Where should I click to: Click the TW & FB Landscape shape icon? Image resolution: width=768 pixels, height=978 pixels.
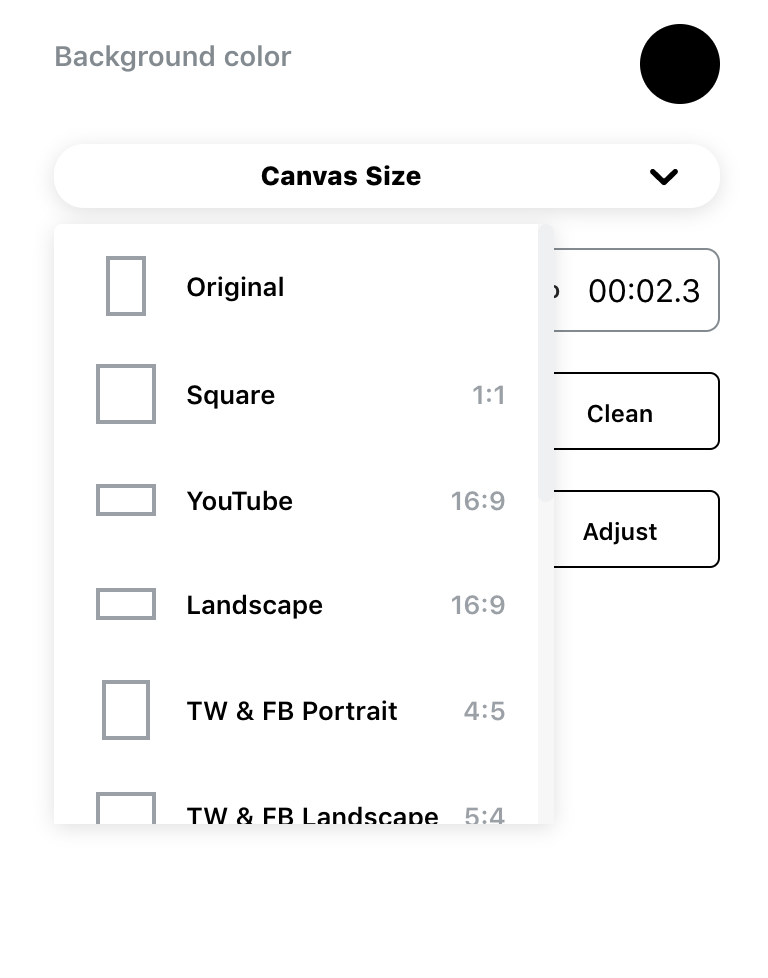pos(126,812)
